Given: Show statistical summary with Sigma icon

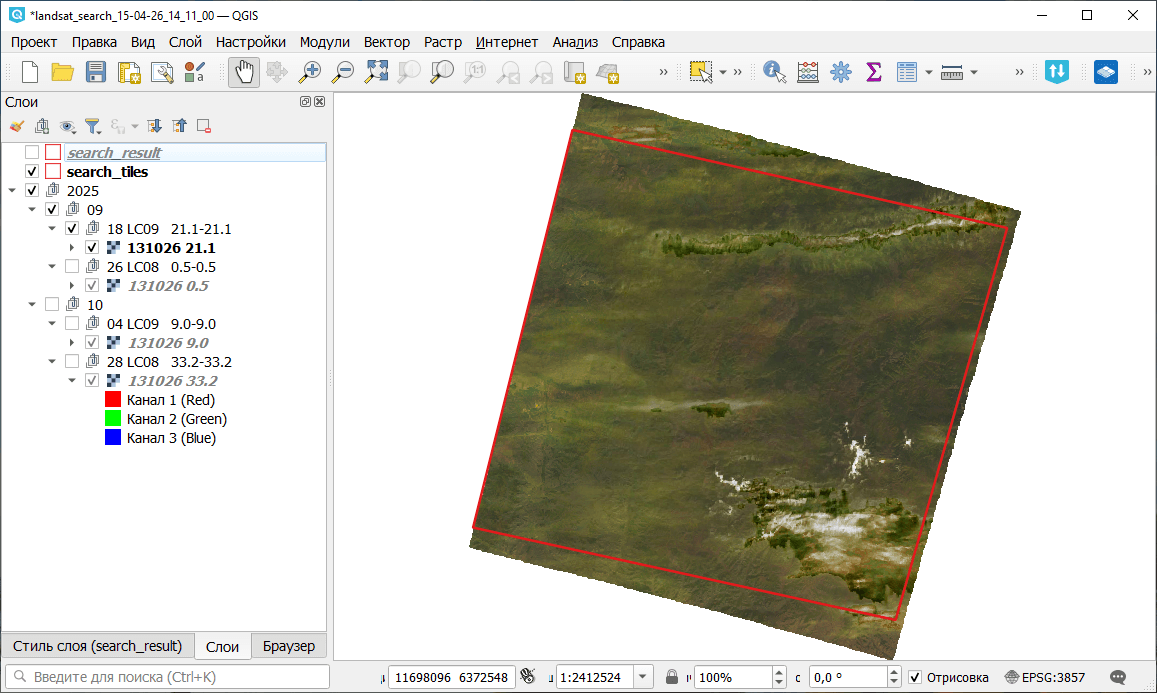Looking at the screenshot, I should point(873,72).
